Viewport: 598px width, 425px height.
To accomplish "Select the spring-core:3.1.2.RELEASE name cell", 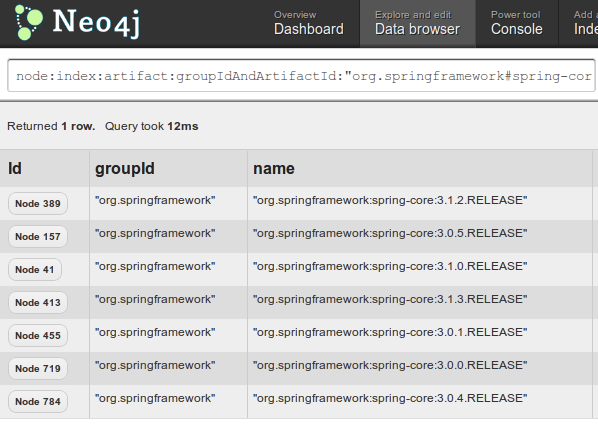I will (420, 203).
